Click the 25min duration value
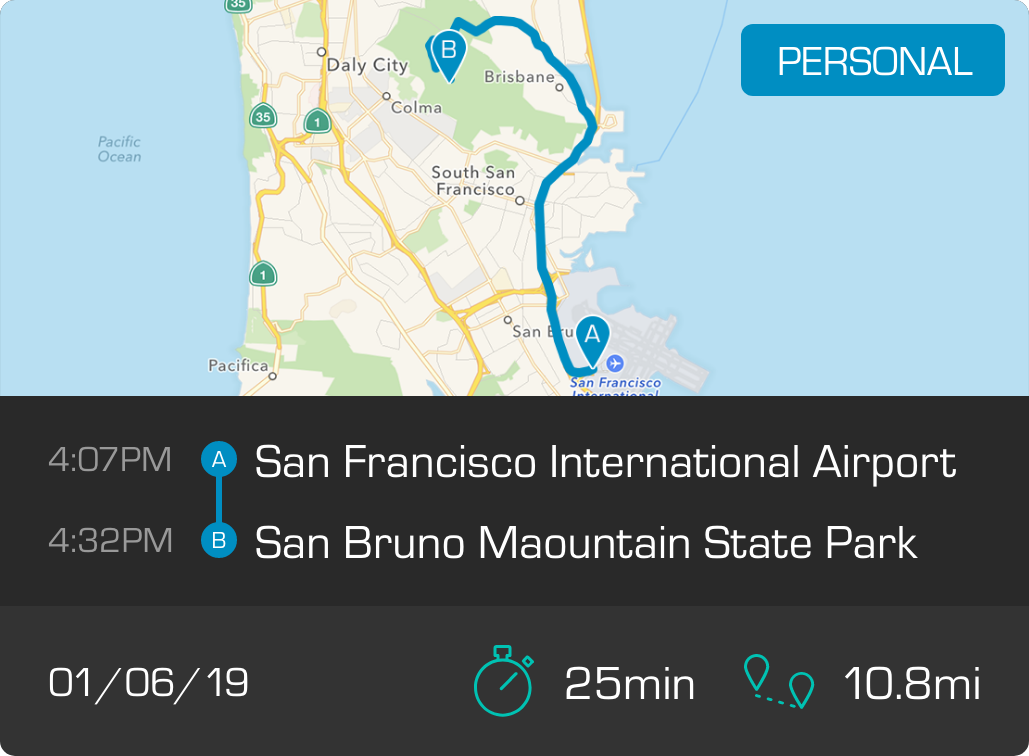This screenshot has width=1029, height=756. (629, 684)
